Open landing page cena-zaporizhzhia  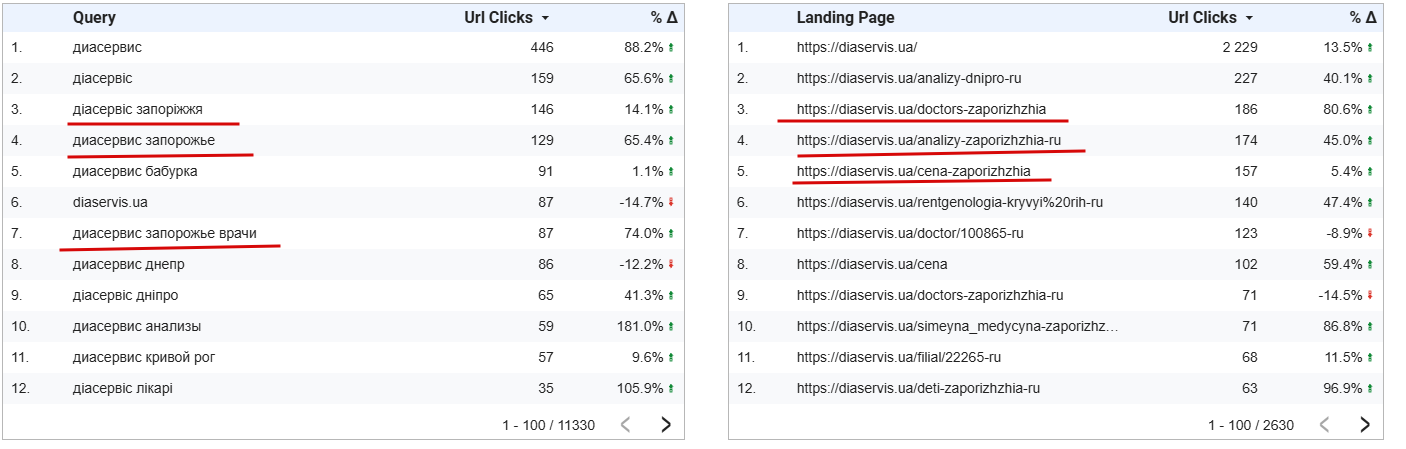[x=914, y=171]
